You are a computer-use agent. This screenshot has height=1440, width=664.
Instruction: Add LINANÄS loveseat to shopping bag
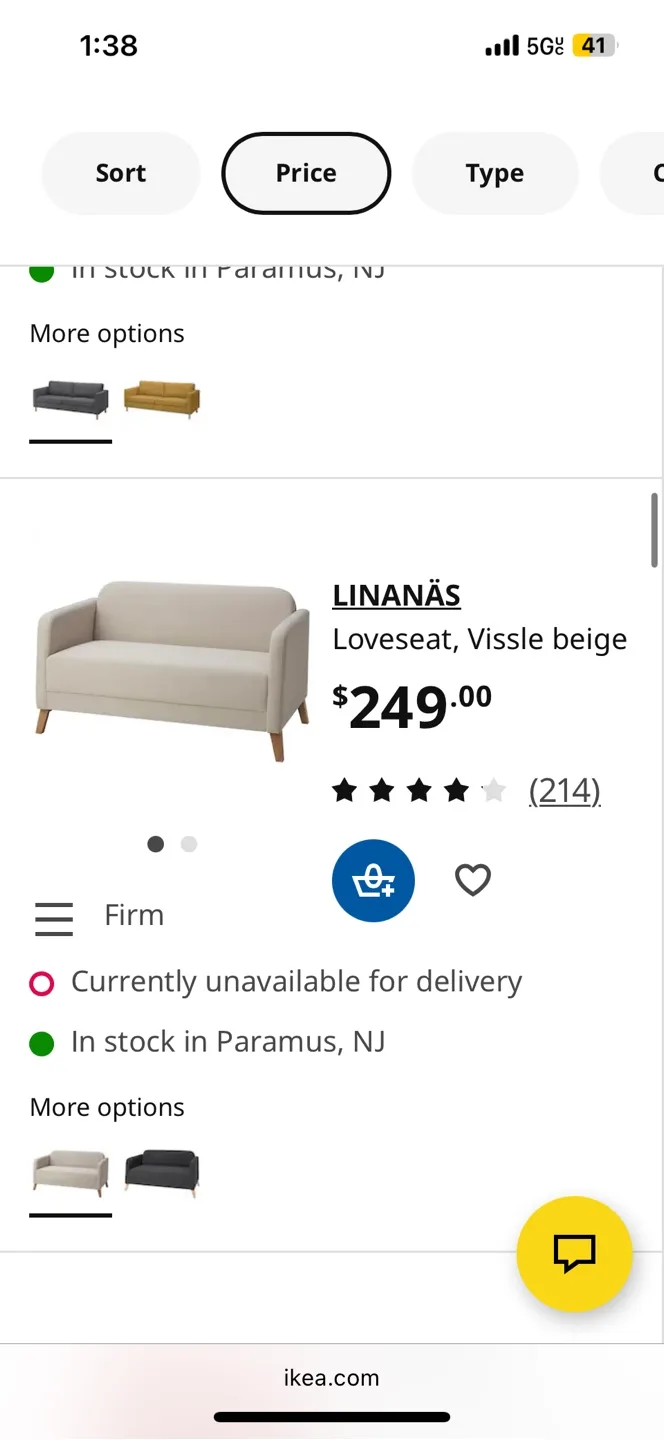pyautogui.click(x=373, y=880)
